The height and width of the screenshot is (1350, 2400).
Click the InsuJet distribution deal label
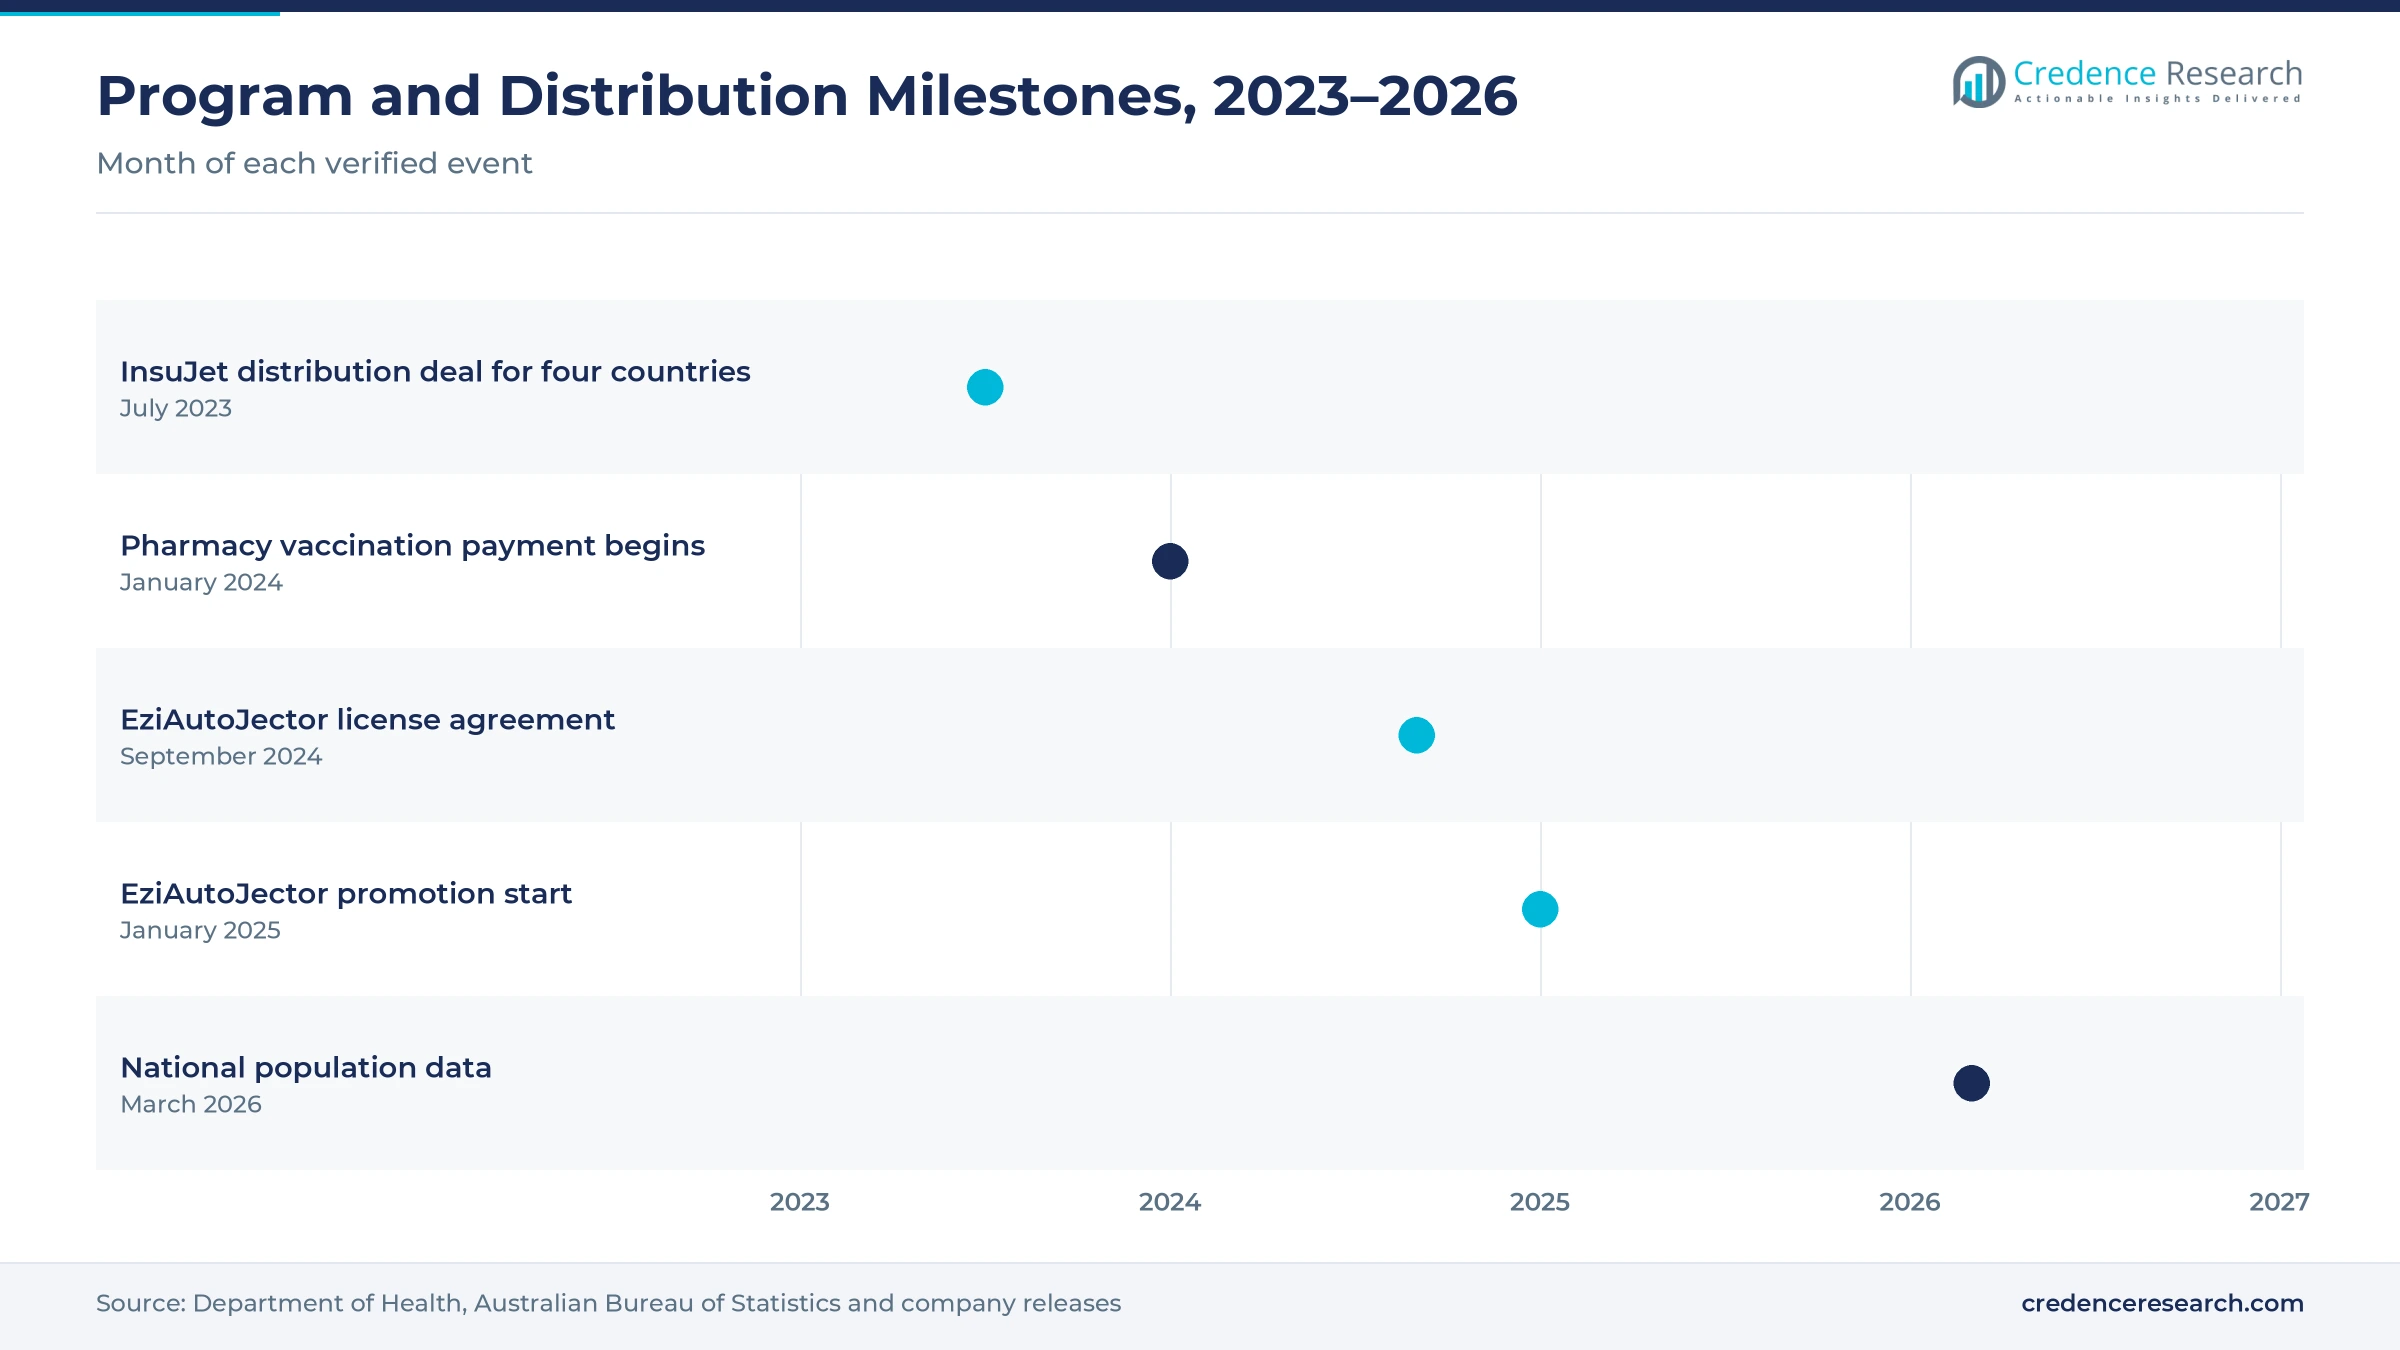click(x=435, y=371)
